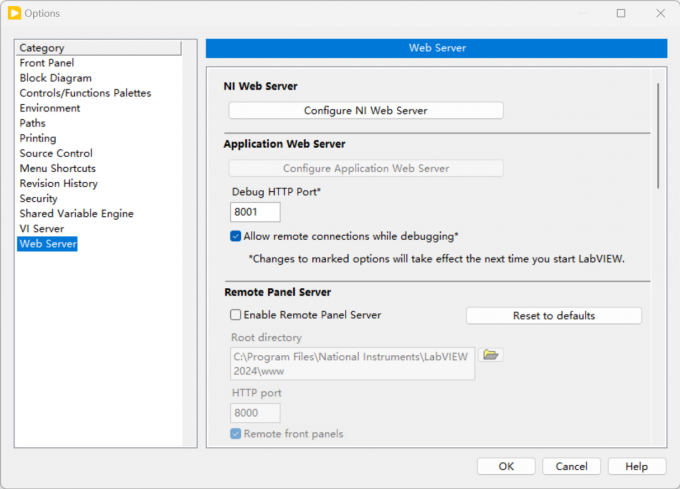
Task: Select Printing category
Action: point(38,138)
